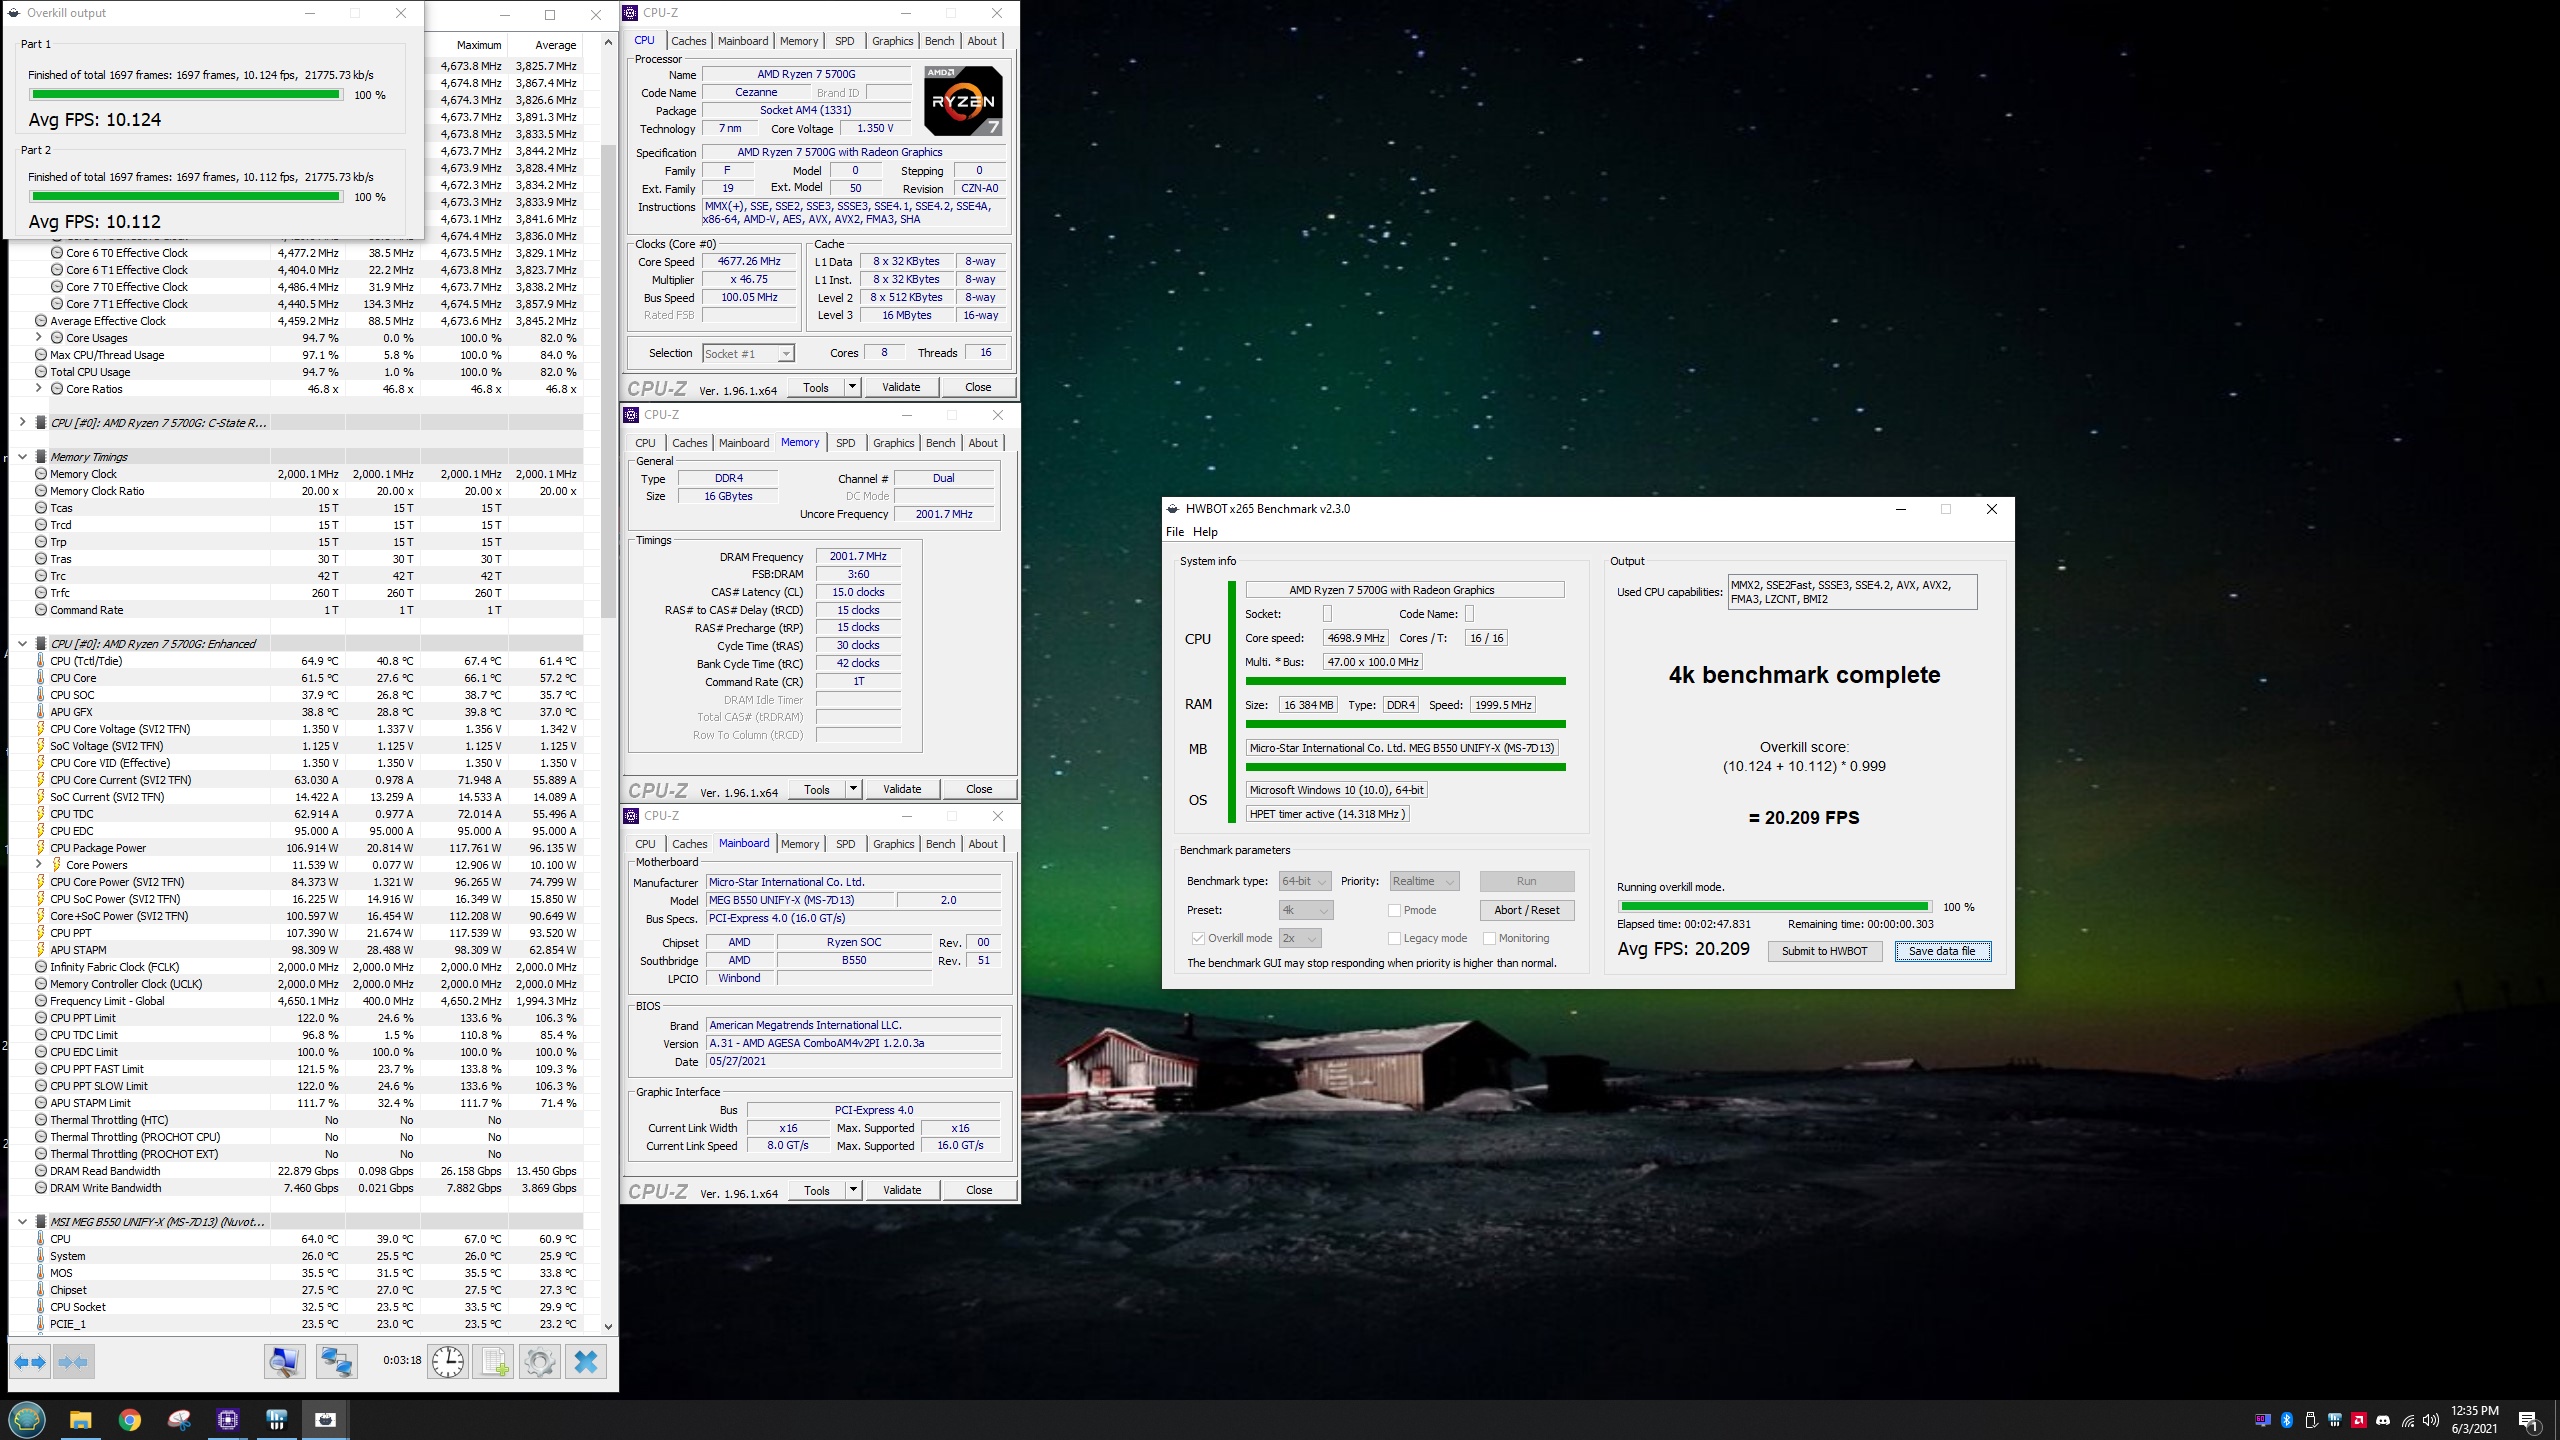Click the Core speed field in HWBOT
The height and width of the screenshot is (1440, 2560).
click(1355, 638)
